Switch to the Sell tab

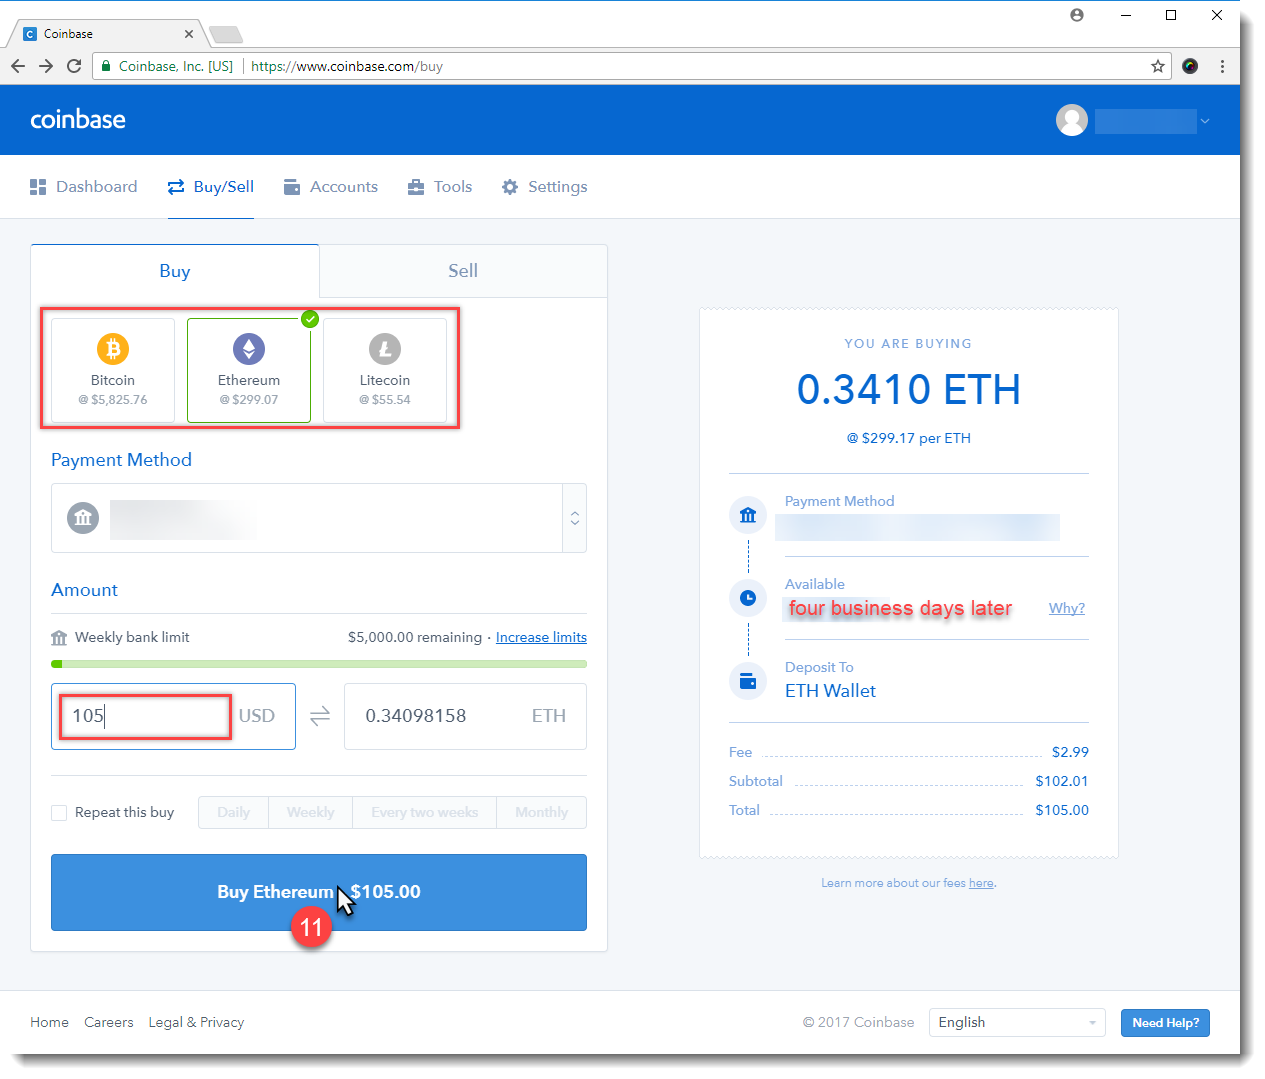462,271
